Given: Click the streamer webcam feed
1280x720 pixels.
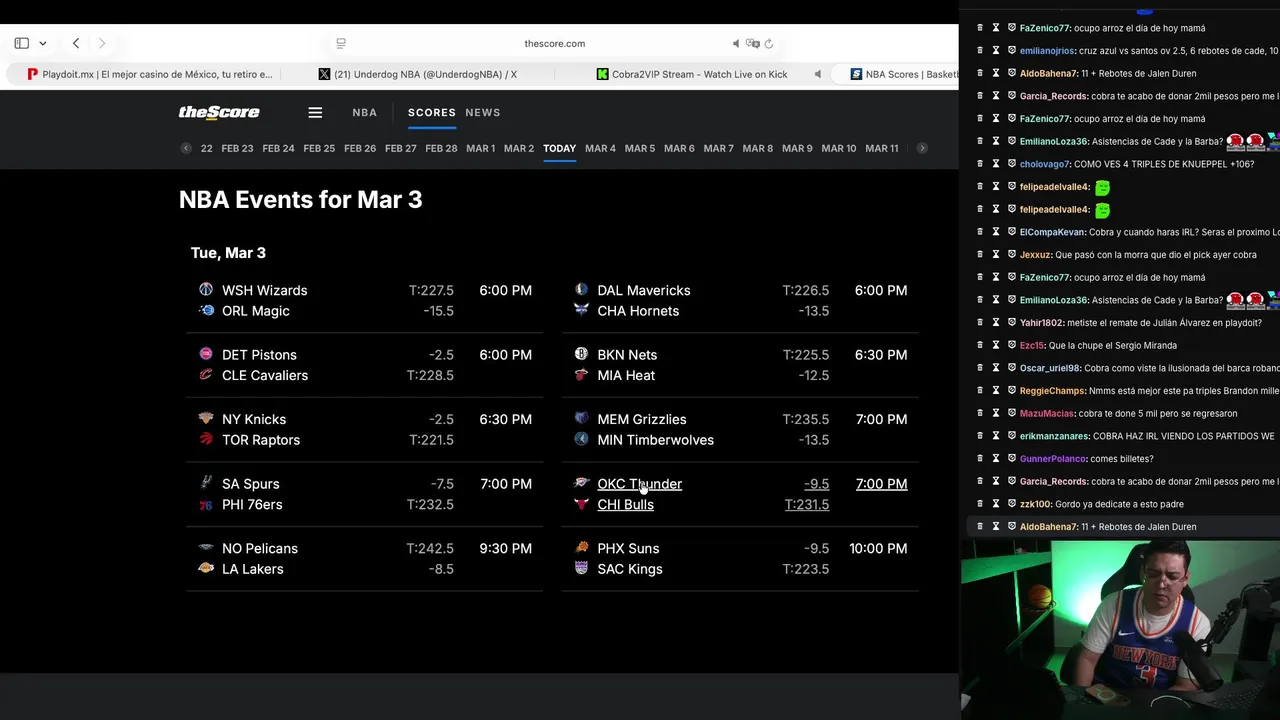Looking at the screenshot, I should 1120,630.
